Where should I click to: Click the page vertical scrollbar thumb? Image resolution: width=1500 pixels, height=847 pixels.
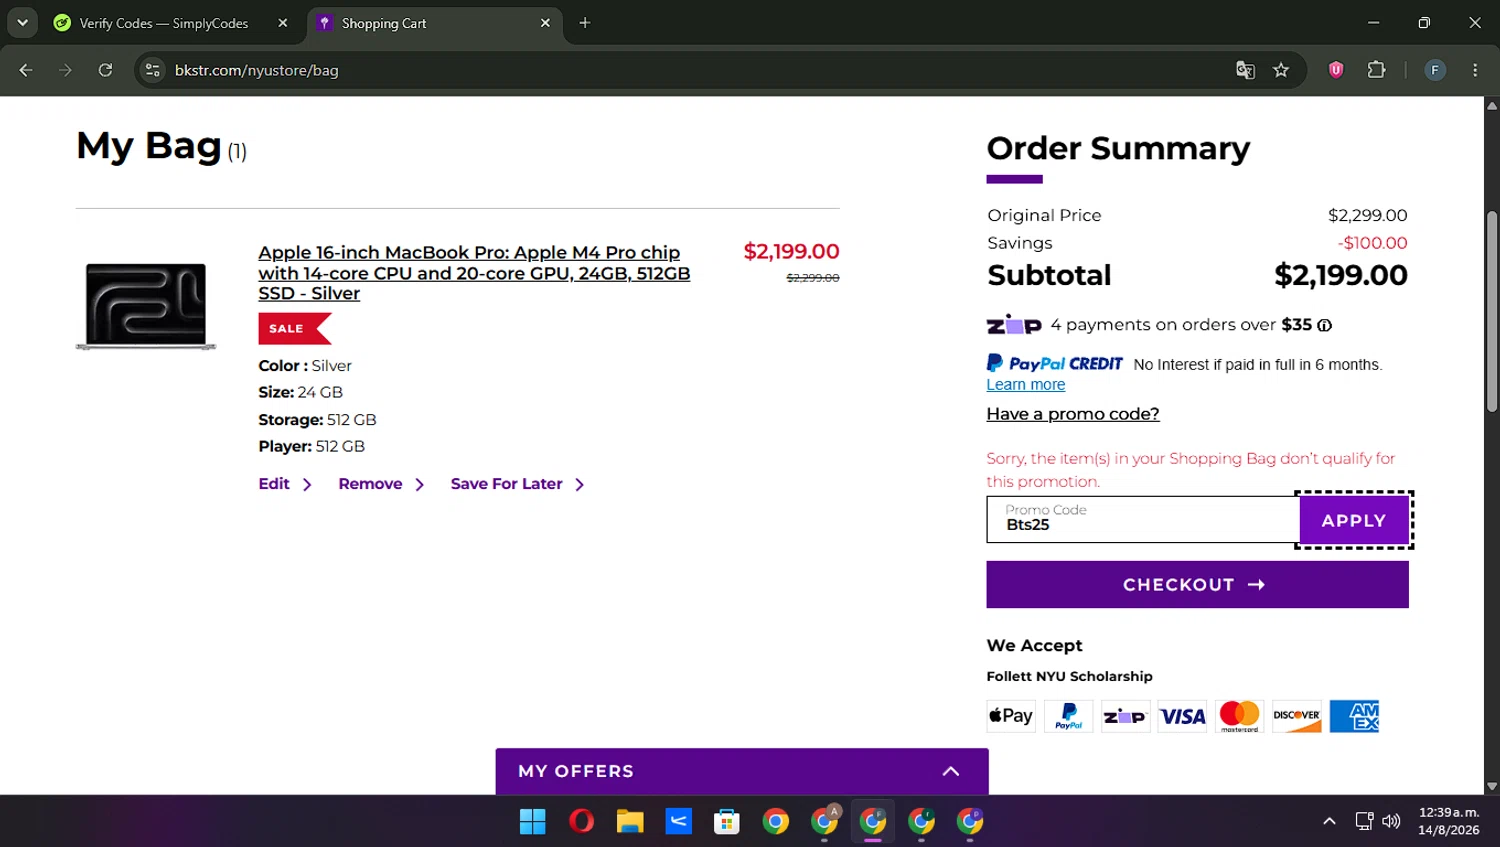click(1492, 311)
